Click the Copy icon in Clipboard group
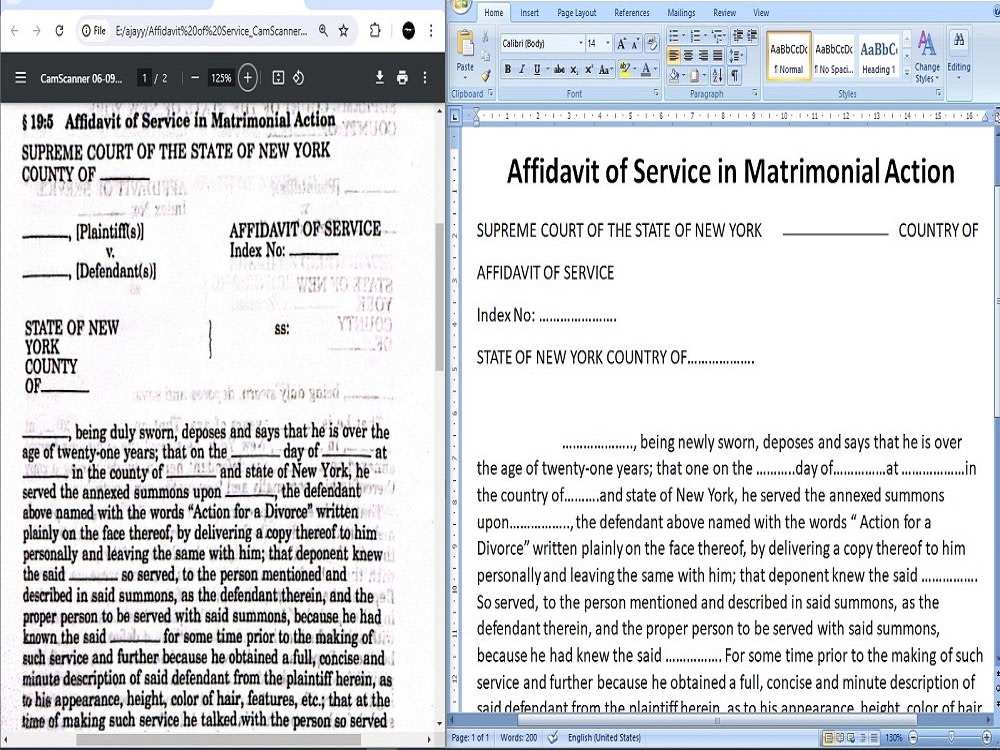The height and width of the screenshot is (750, 1000). 485,56
